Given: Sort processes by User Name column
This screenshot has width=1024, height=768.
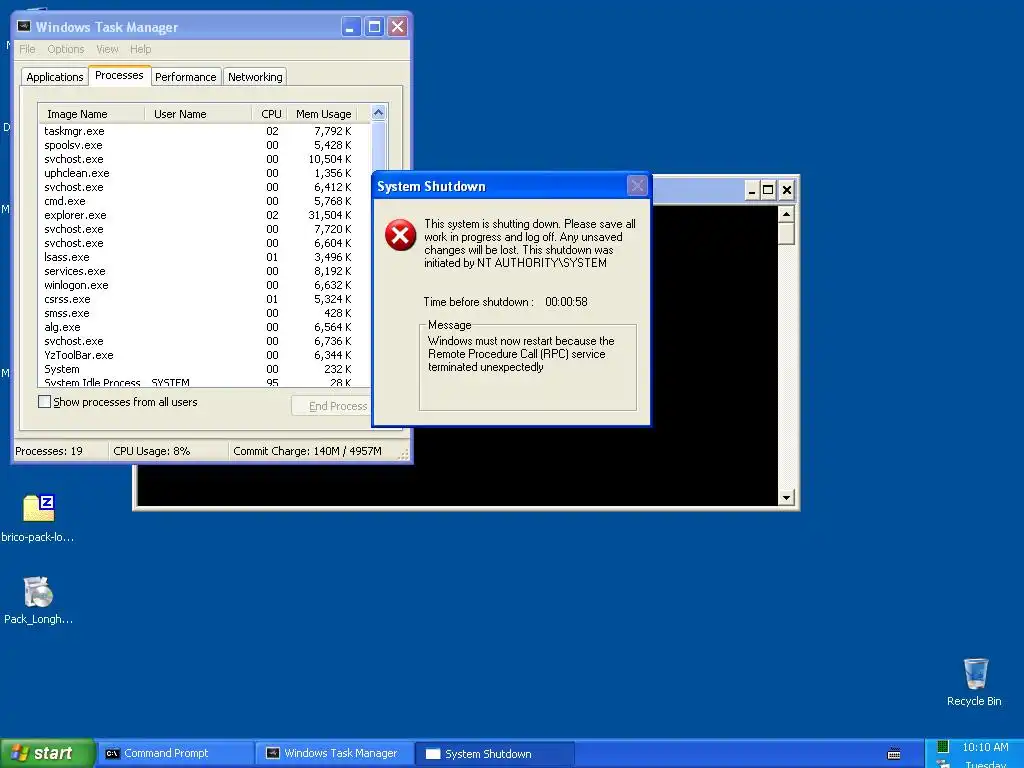Looking at the screenshot, I should (198, 114).
